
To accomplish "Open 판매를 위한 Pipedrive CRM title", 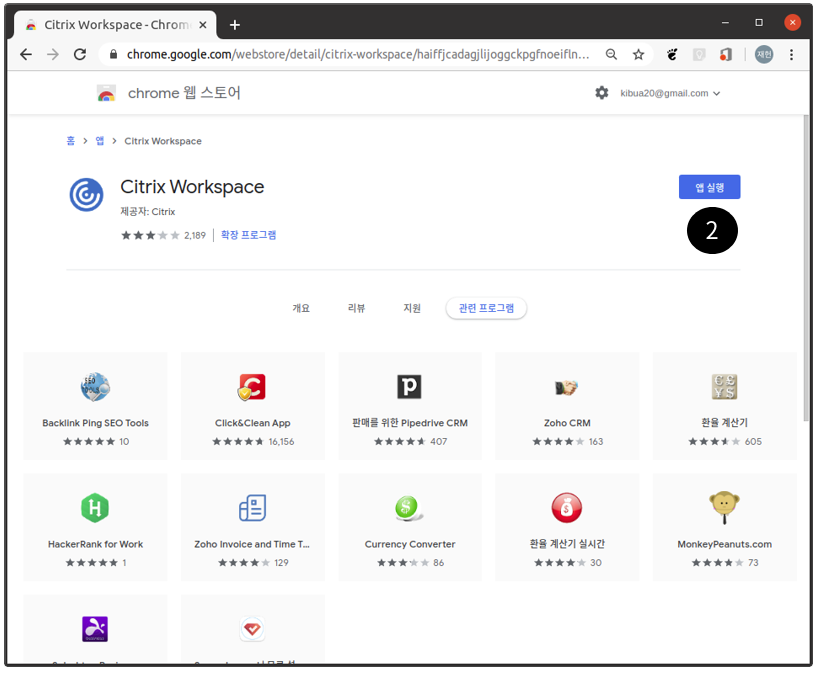I will tap(410, 423).
